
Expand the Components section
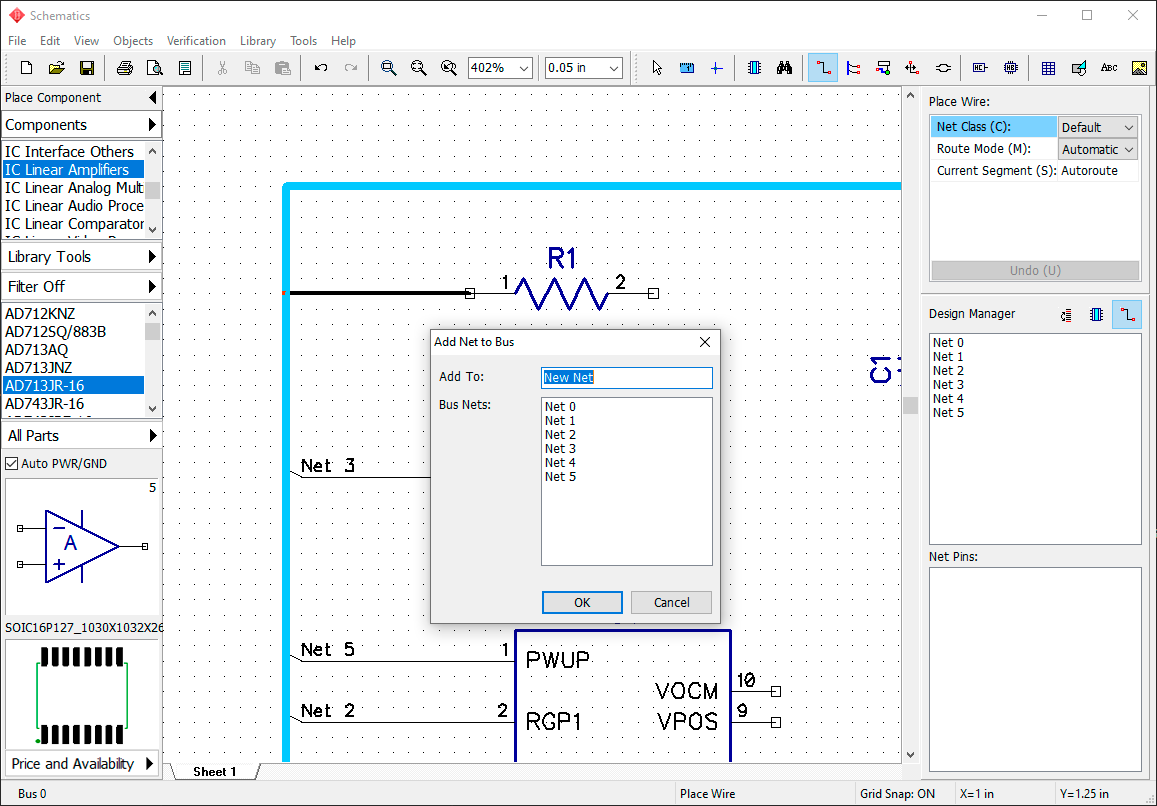pos(81,124)
